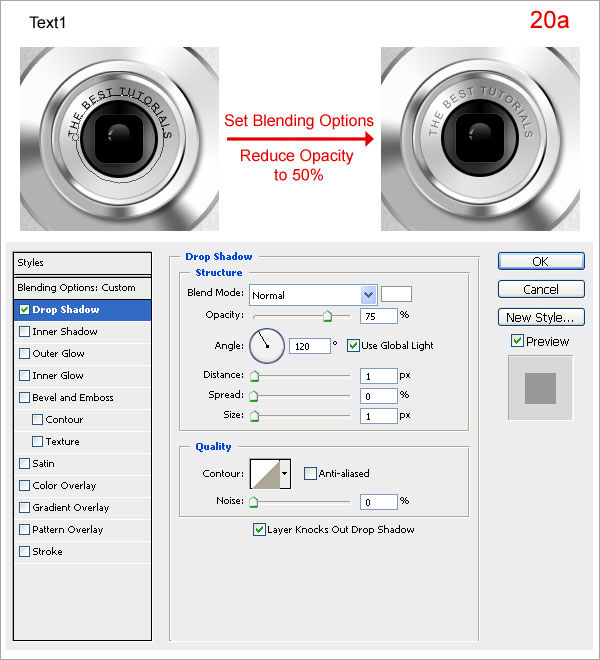
Task: Click the left before lens image
Action: point(119,139)
